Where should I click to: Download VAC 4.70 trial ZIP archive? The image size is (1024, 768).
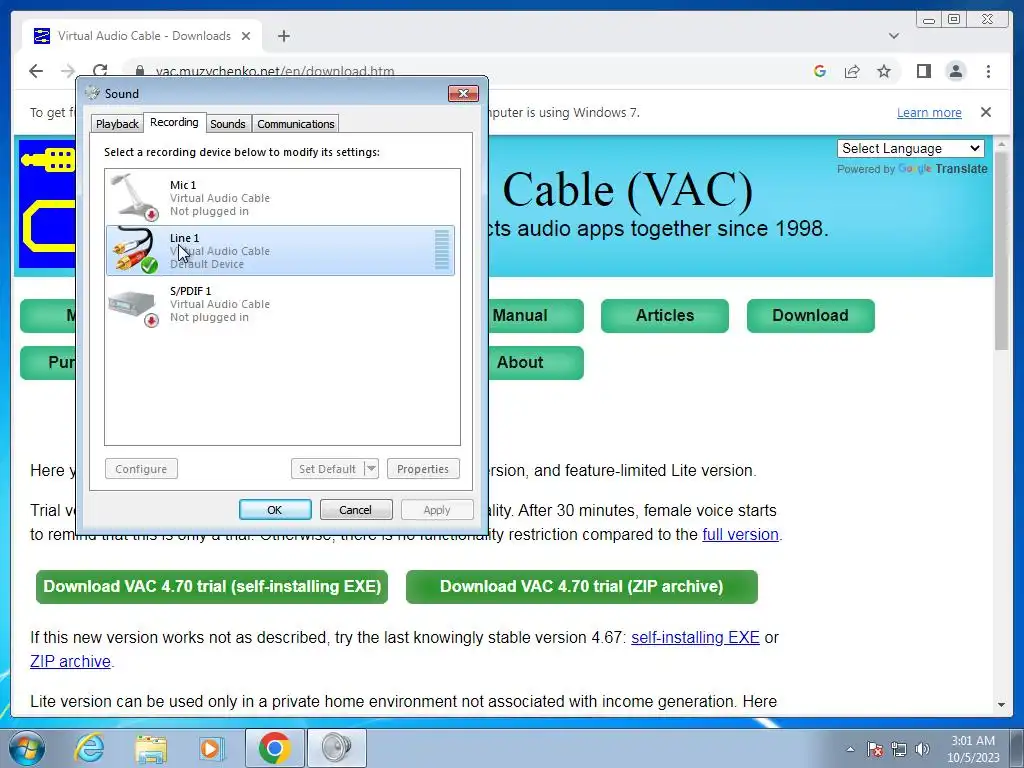pyautogui.click(x=582, y=586)
